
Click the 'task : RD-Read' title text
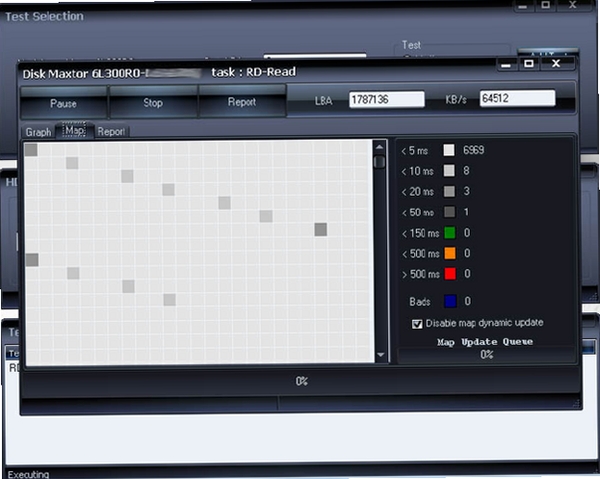tap(254, 72)
